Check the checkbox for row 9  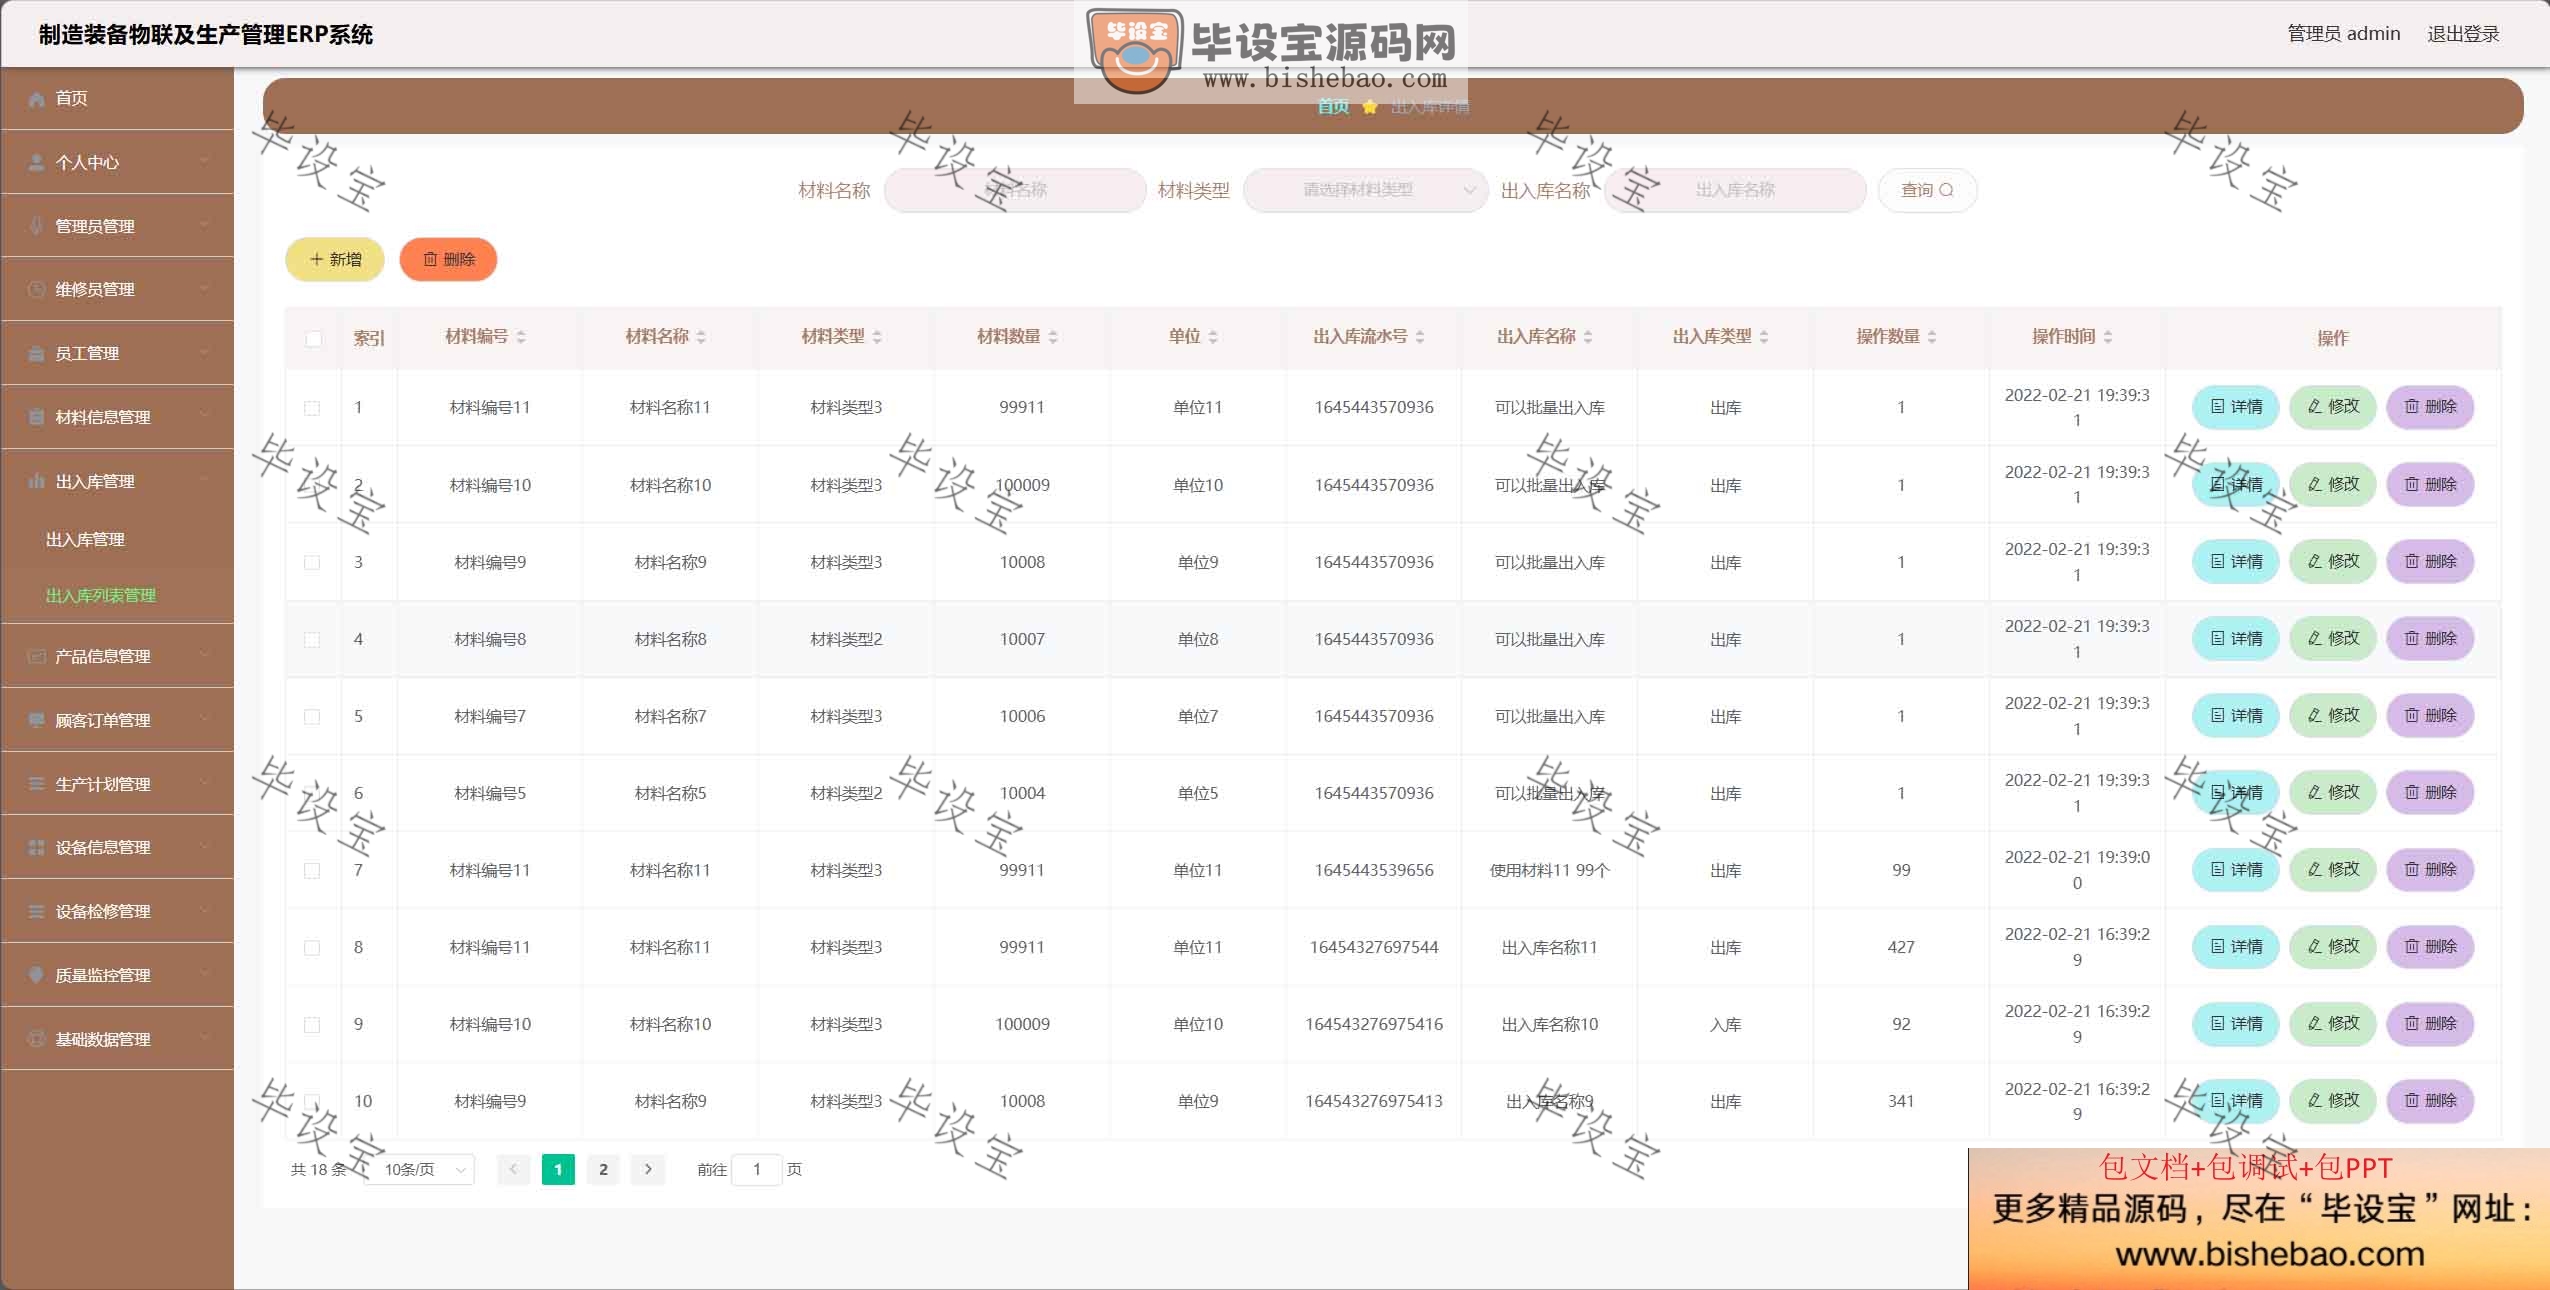[x=312, y=1024]
